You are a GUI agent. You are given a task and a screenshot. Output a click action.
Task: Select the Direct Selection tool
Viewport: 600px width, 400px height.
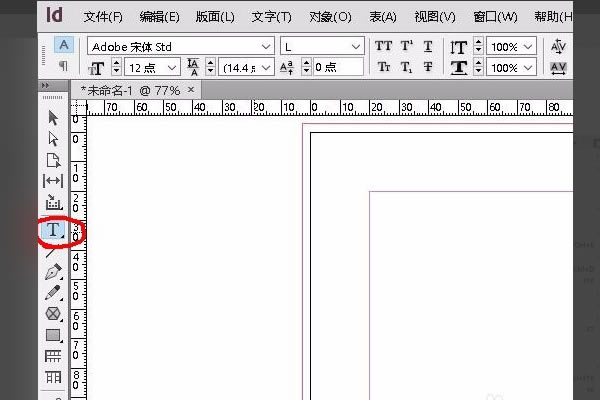(53, 139)
